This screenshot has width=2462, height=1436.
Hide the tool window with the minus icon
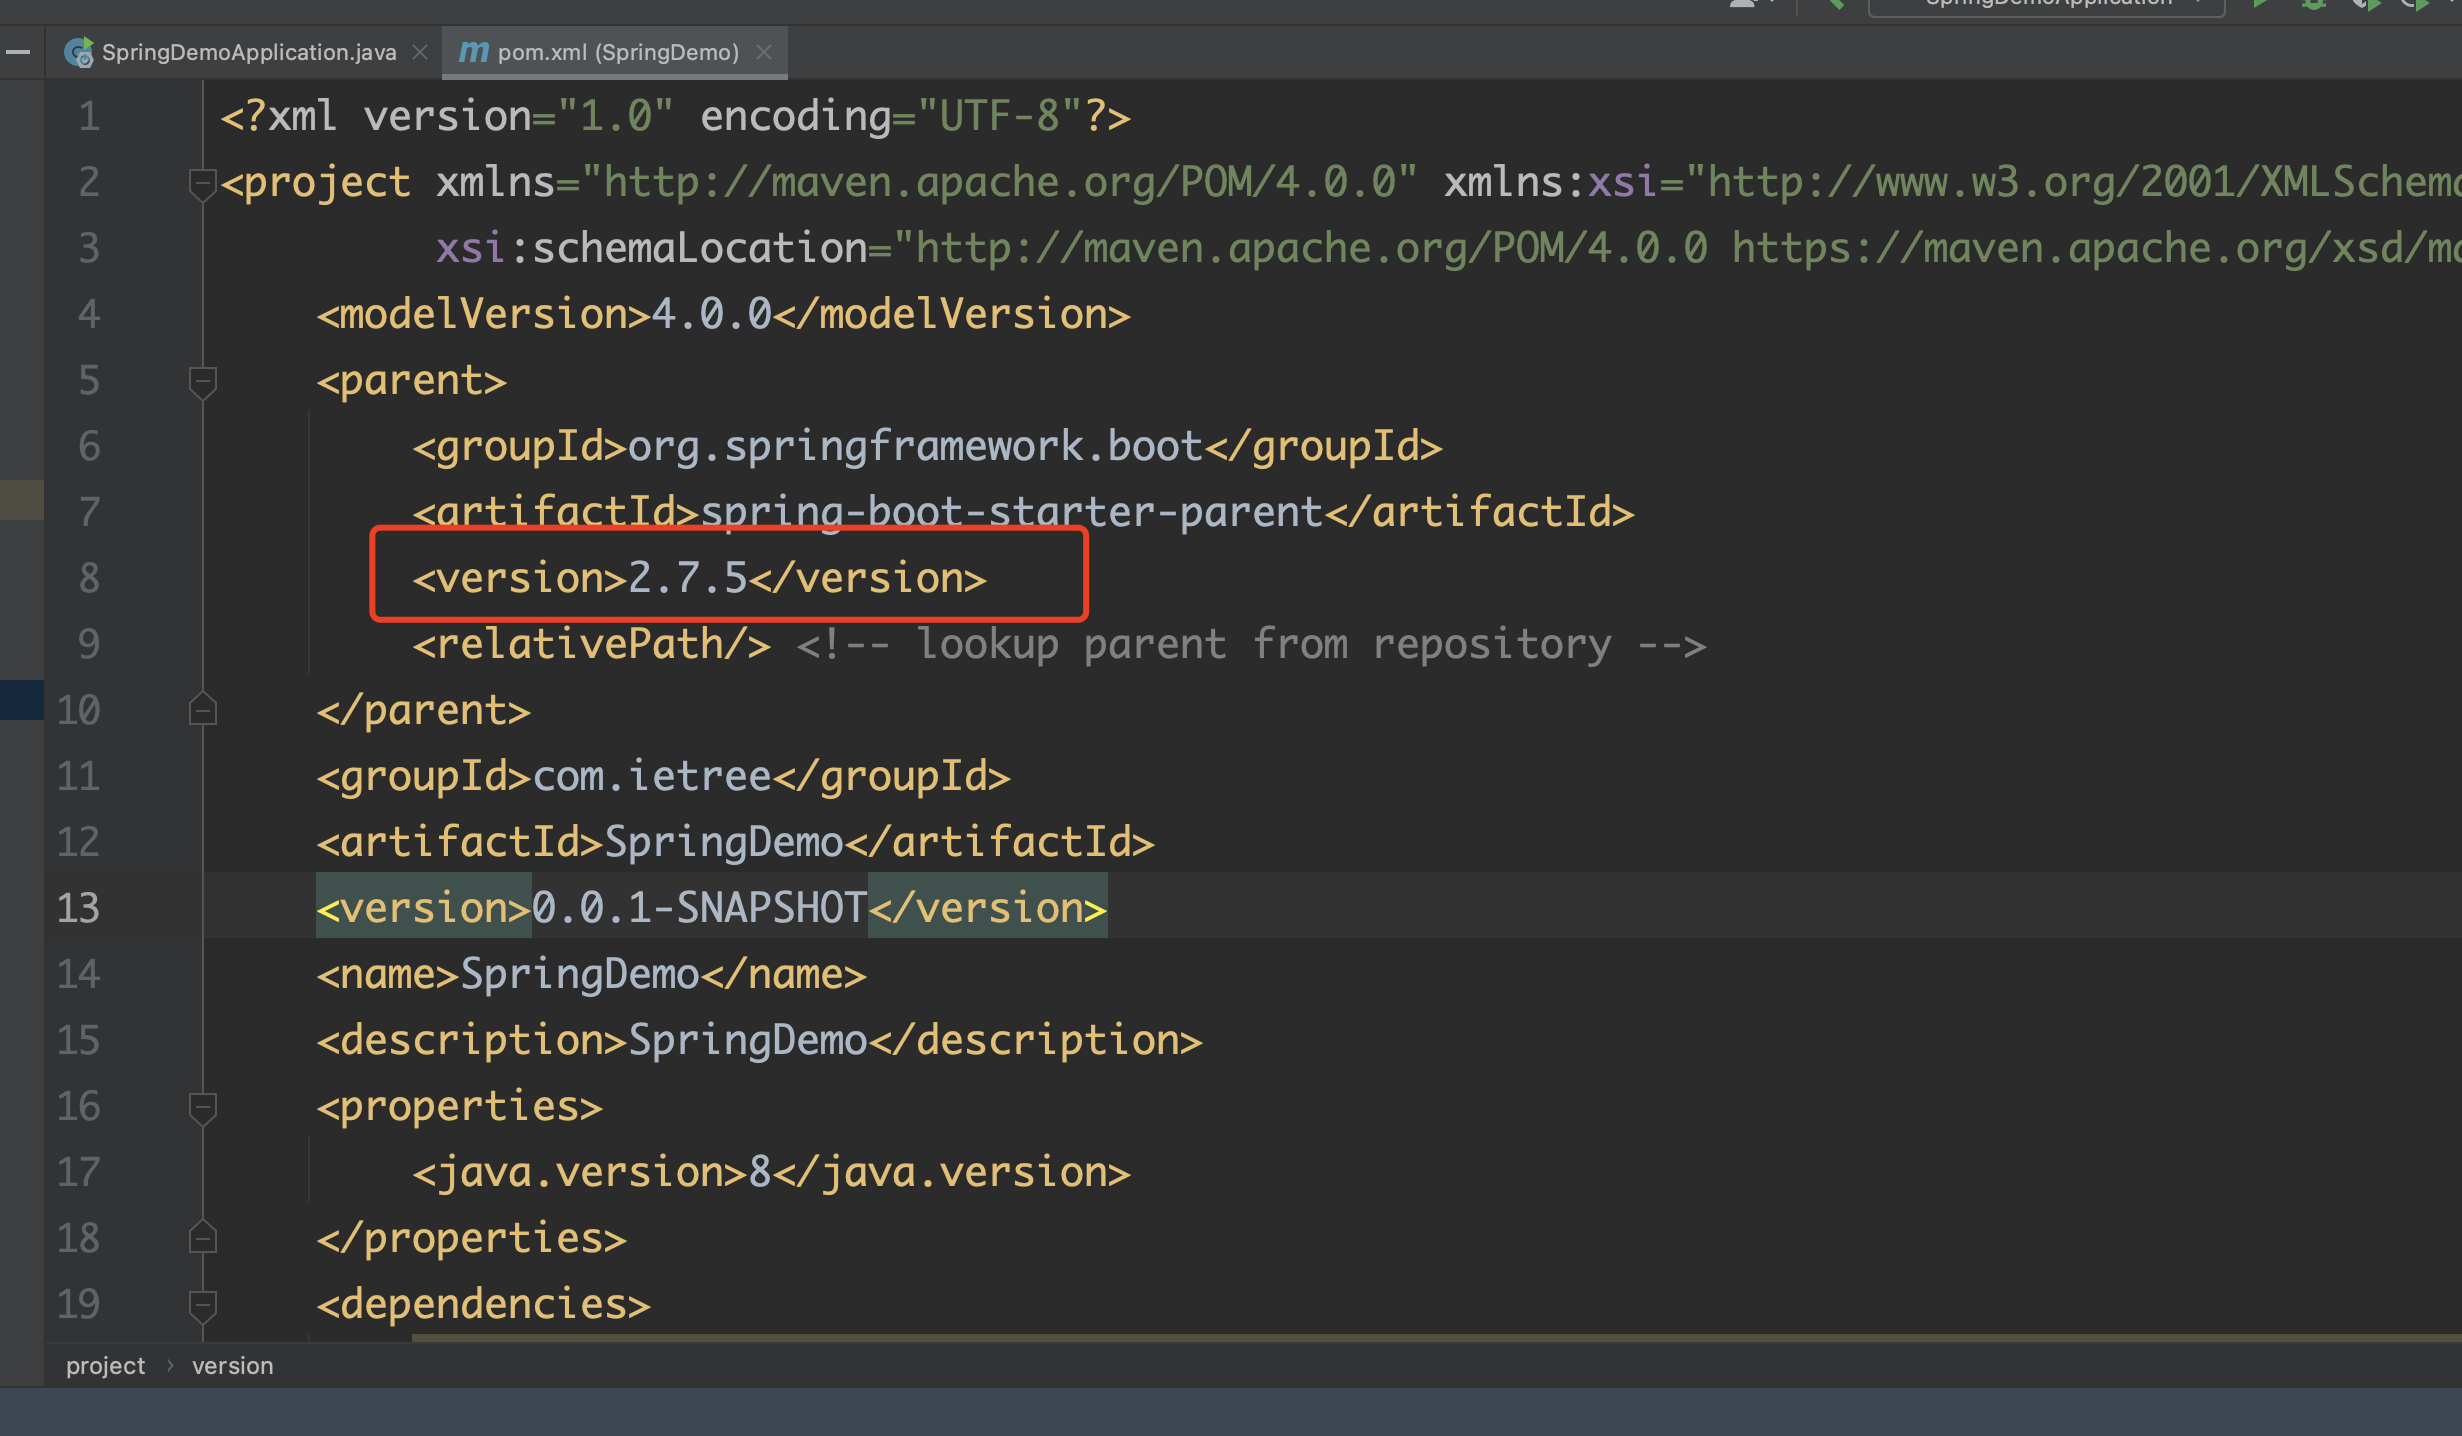pos(18,51)
